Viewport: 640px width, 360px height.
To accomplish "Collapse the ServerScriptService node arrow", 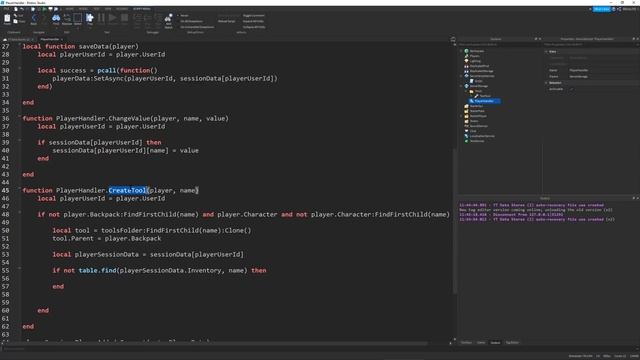I will tap(461, 76).
